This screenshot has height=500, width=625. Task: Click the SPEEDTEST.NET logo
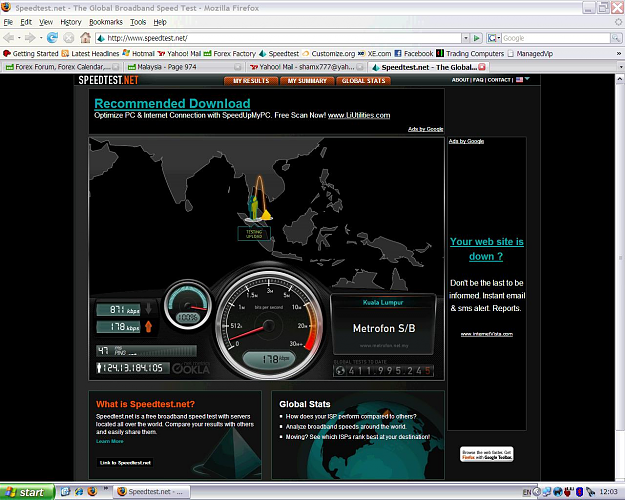pyautogui.click(x=108, y=80)
